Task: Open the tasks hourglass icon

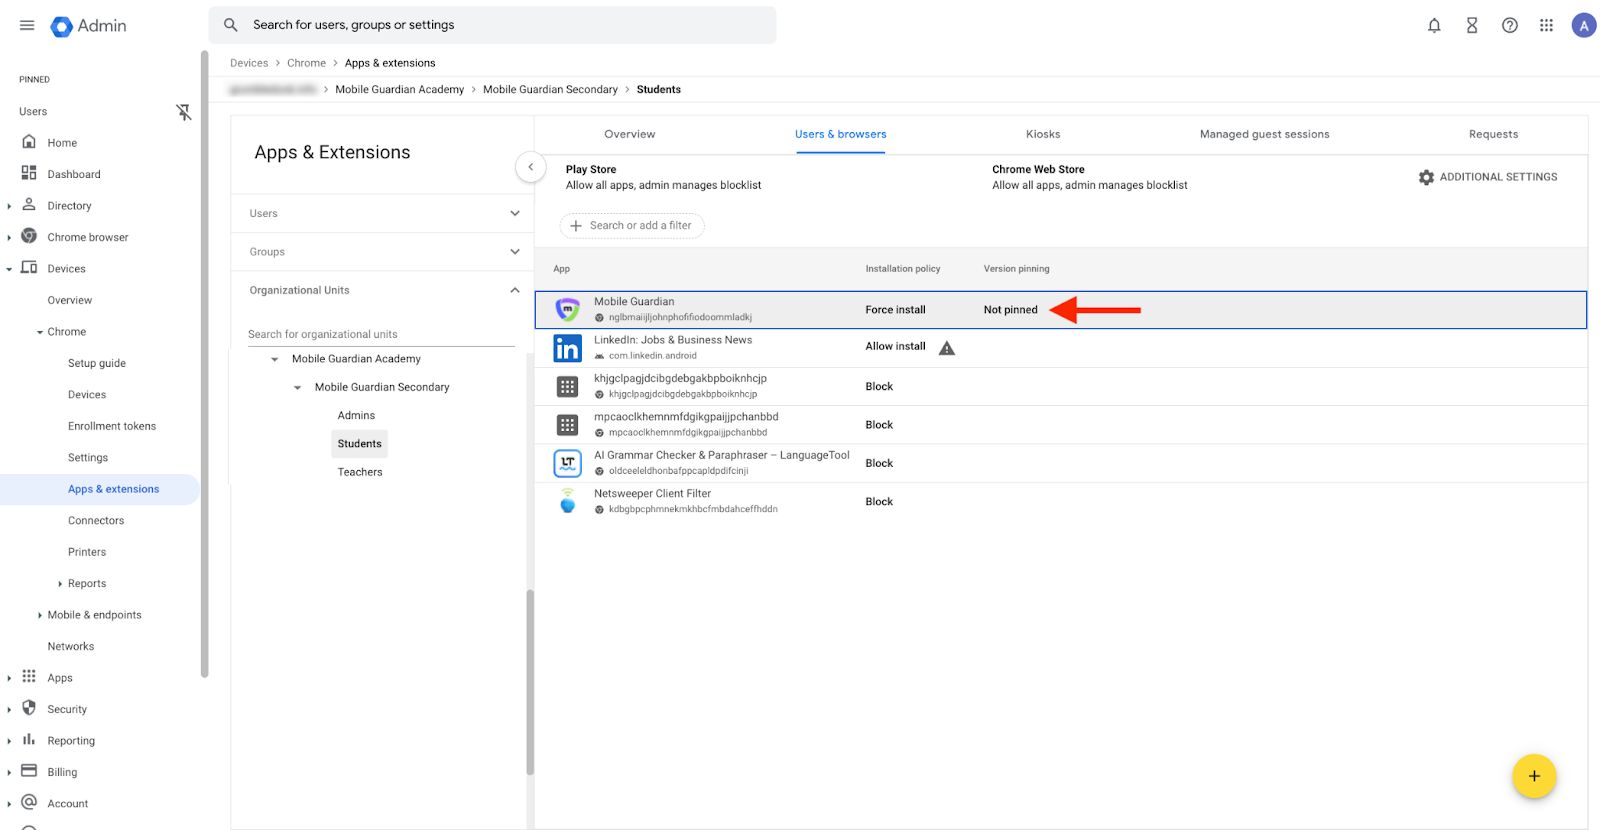Action: pos(1472,26)
